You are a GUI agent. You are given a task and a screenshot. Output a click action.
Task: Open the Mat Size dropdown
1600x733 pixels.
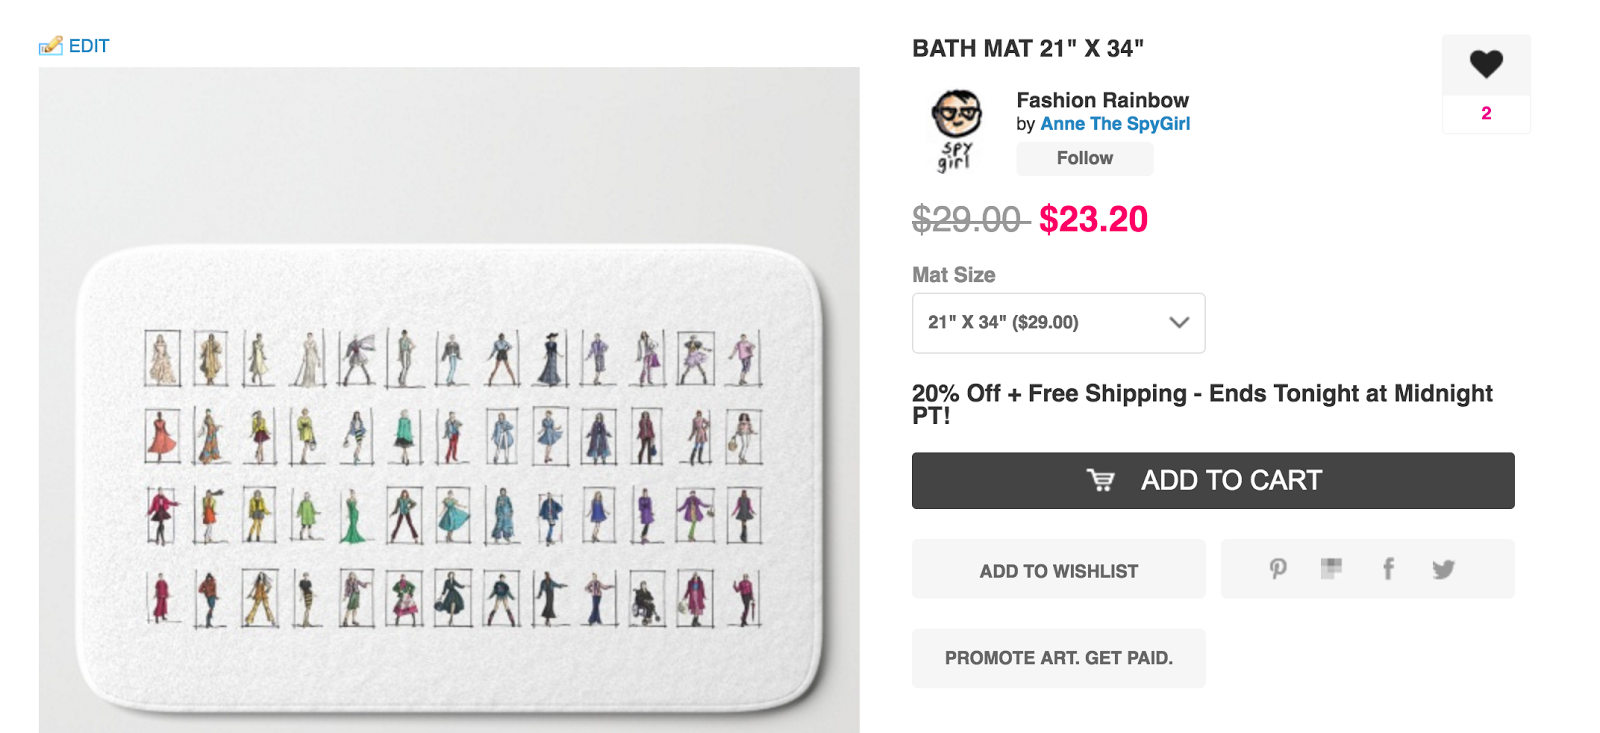tap(1058, 323)
